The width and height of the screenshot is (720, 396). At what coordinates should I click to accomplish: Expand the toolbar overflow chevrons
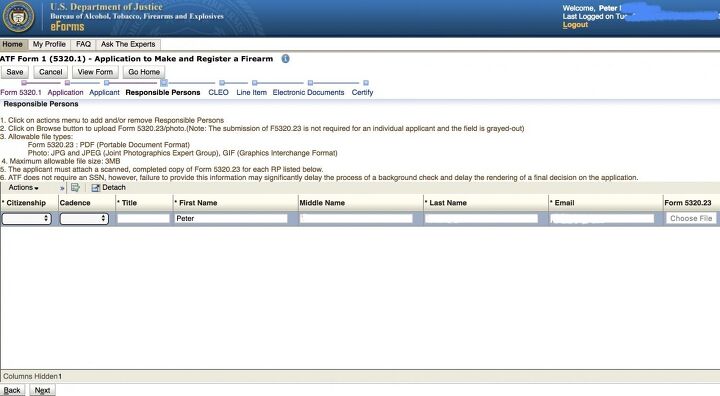coord(62,188)
